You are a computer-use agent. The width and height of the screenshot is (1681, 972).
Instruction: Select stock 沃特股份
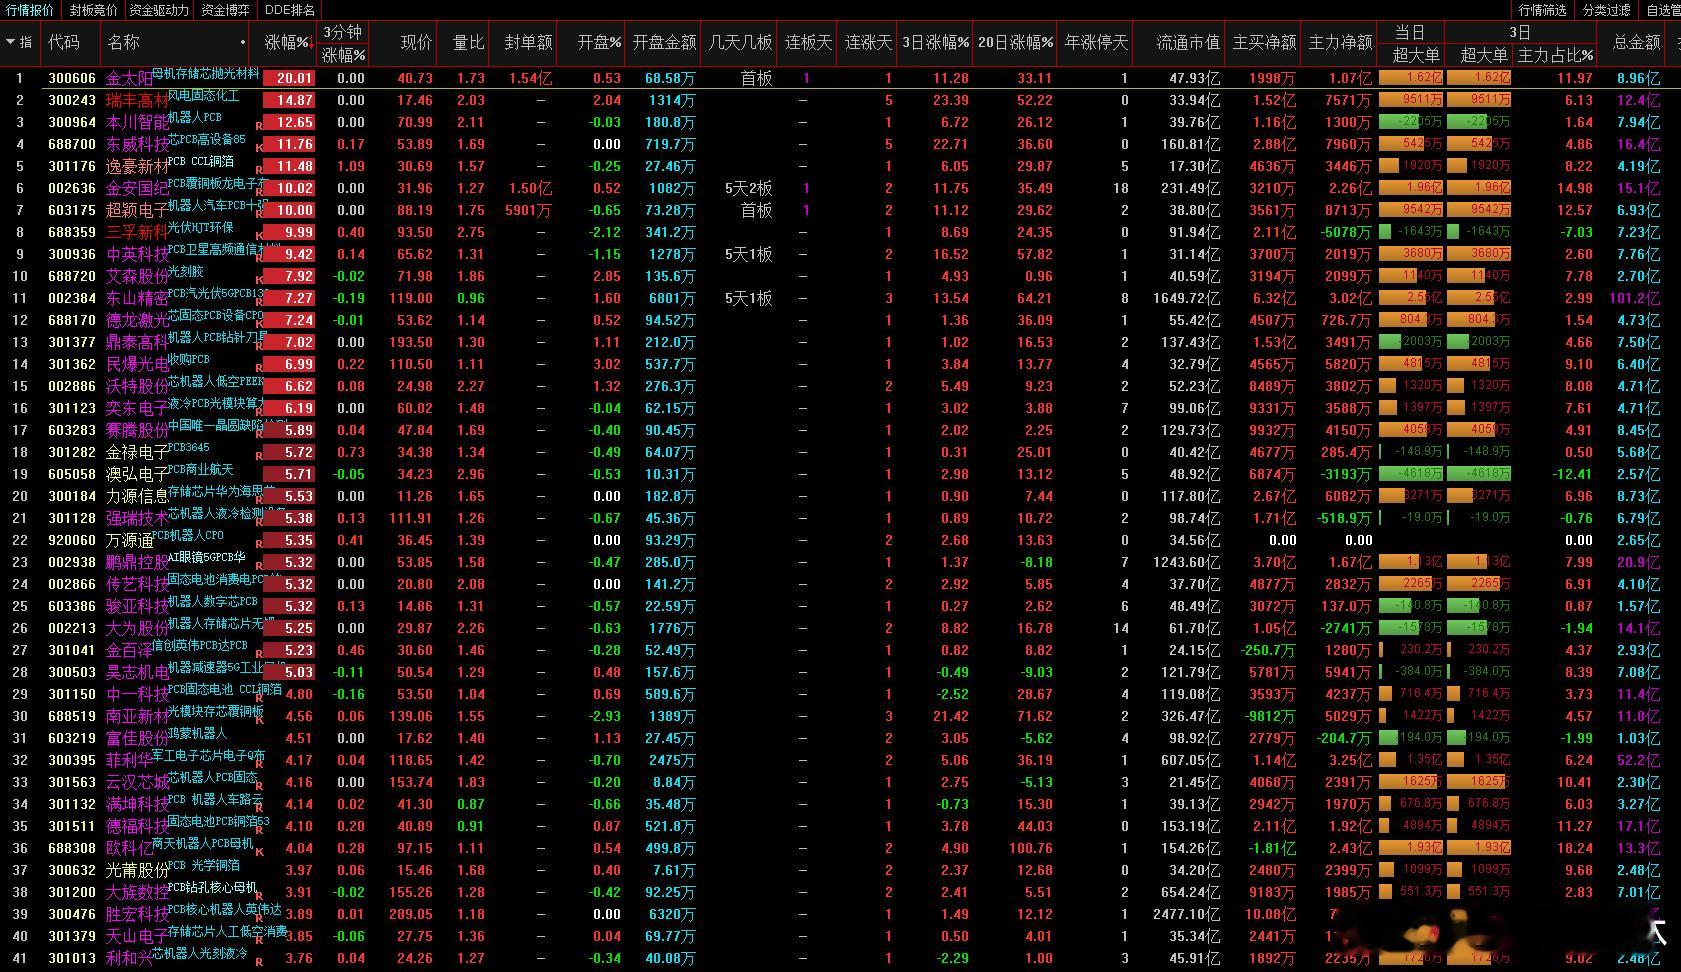137,386
